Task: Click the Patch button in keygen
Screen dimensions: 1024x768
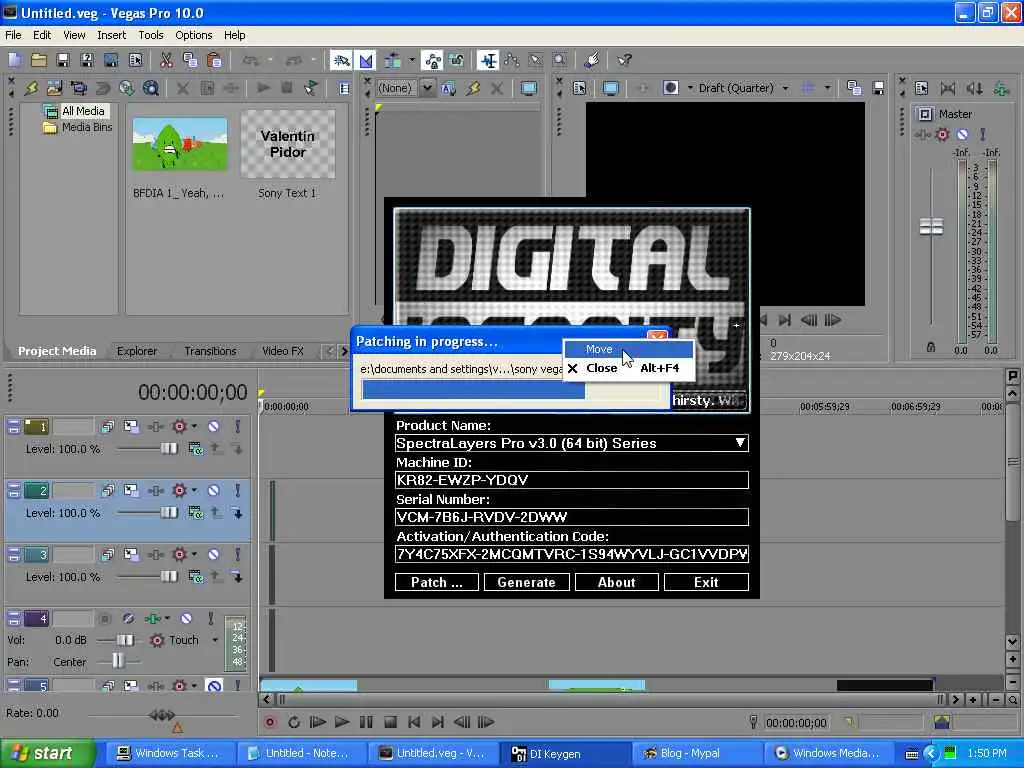Action: pyautogui.click(x=436, y=582)
